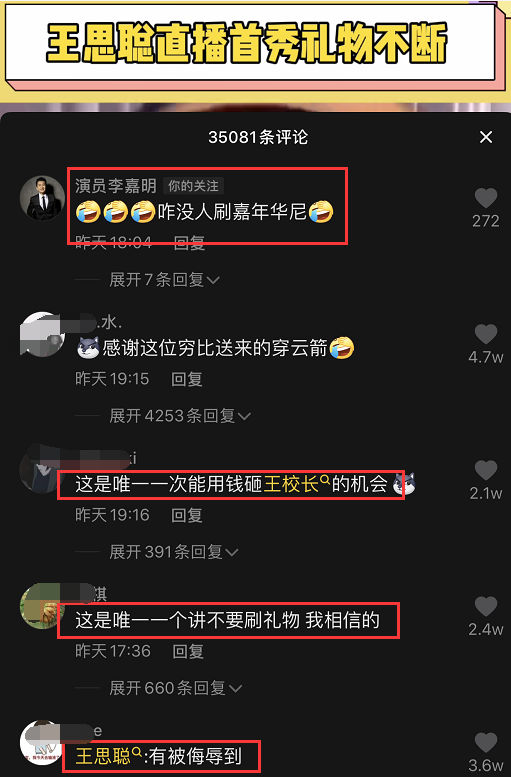Like 演员李嘉明's comment with heart icon
Image resolution: width=511 pixels, height=777 pixels.
[486, 198]
